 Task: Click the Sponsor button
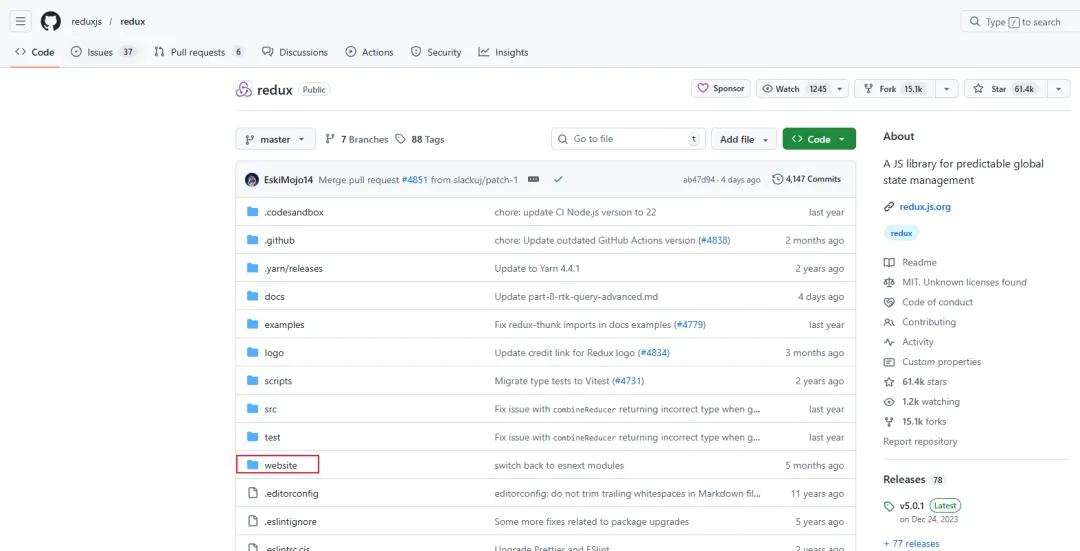721,89
